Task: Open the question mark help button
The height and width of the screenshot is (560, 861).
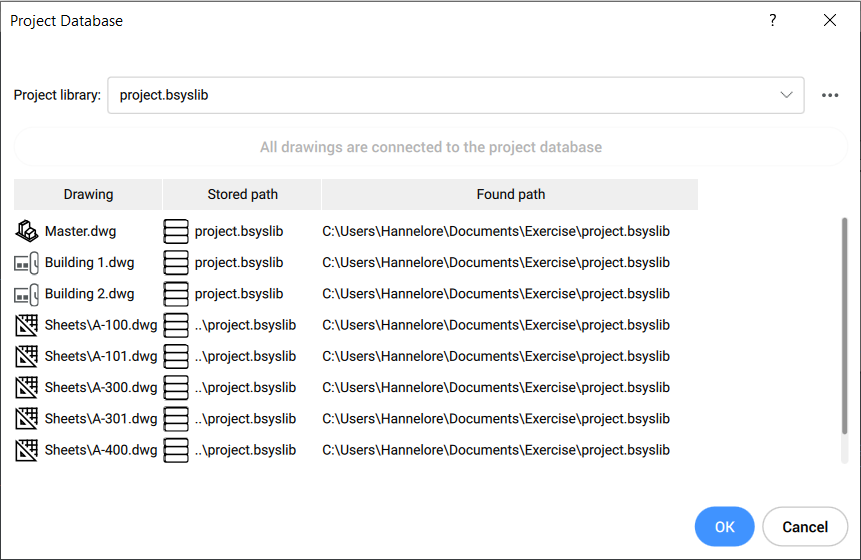Action: pyautogui.click(x=773, y=21)
